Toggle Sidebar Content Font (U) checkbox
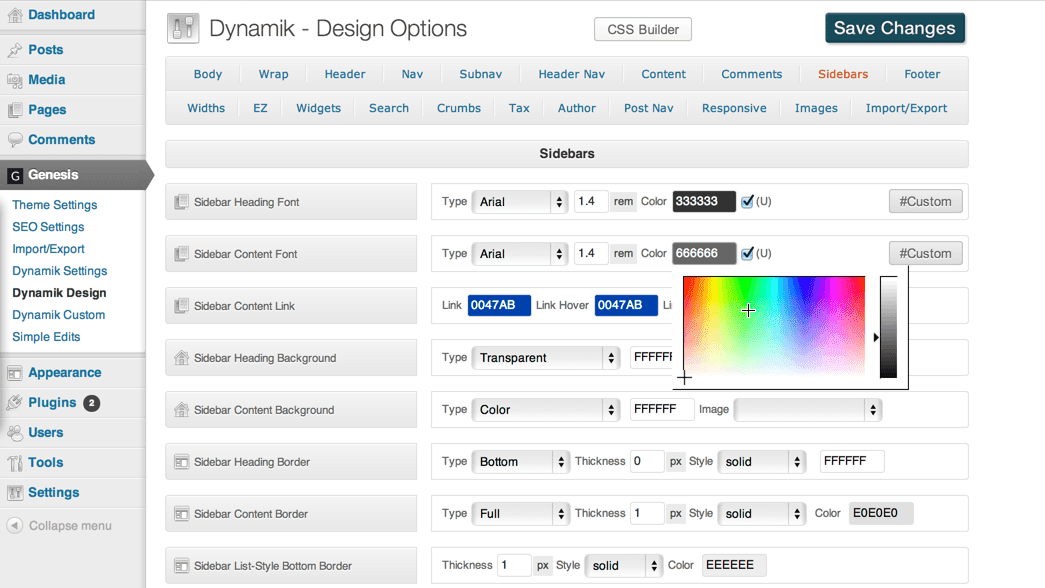This screenshot has width=1045, height=588. 747,254
